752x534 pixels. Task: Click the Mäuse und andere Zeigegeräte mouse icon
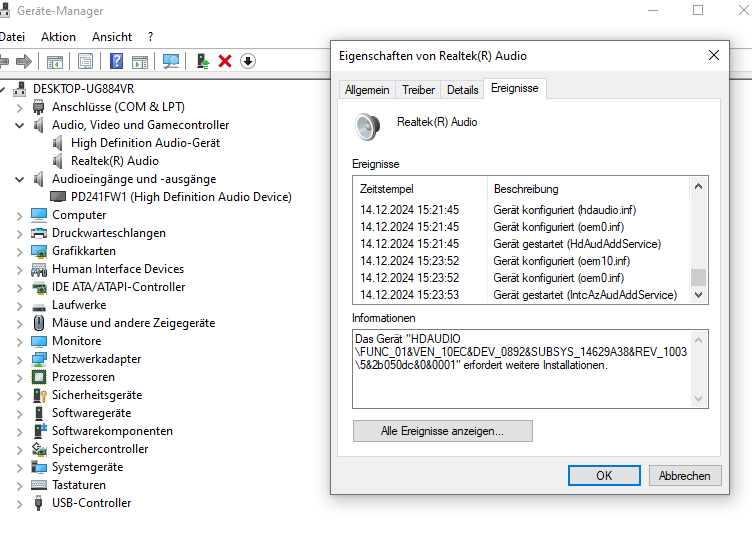(x=39, y=323)
